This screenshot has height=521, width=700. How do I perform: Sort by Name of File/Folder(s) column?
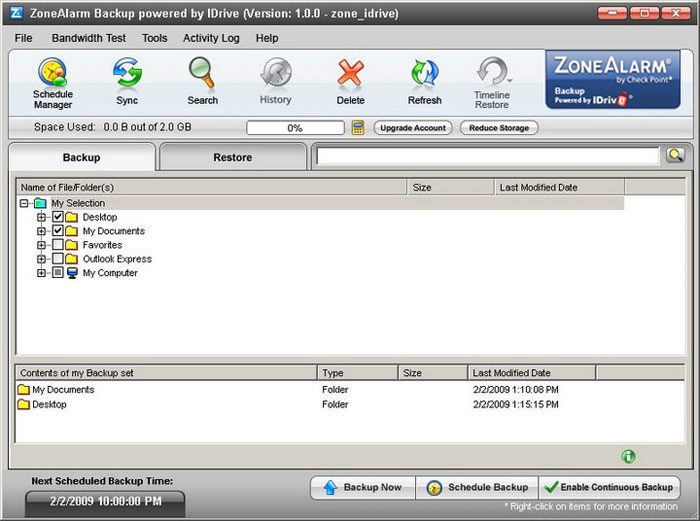(x=212, y=188)
